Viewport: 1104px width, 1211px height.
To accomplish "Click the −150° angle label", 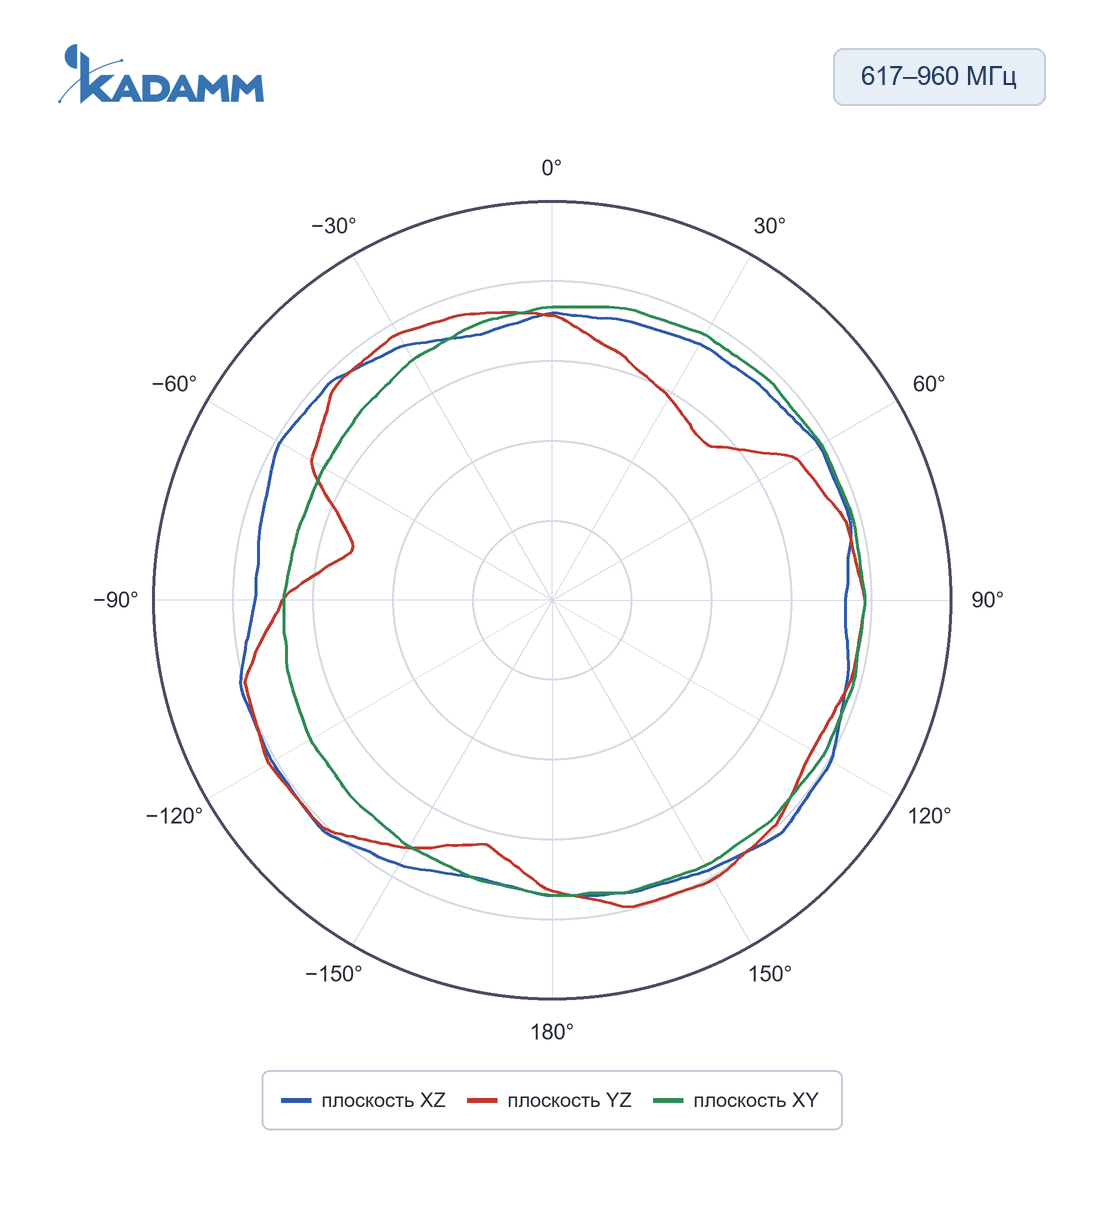I will pos(334,974).
